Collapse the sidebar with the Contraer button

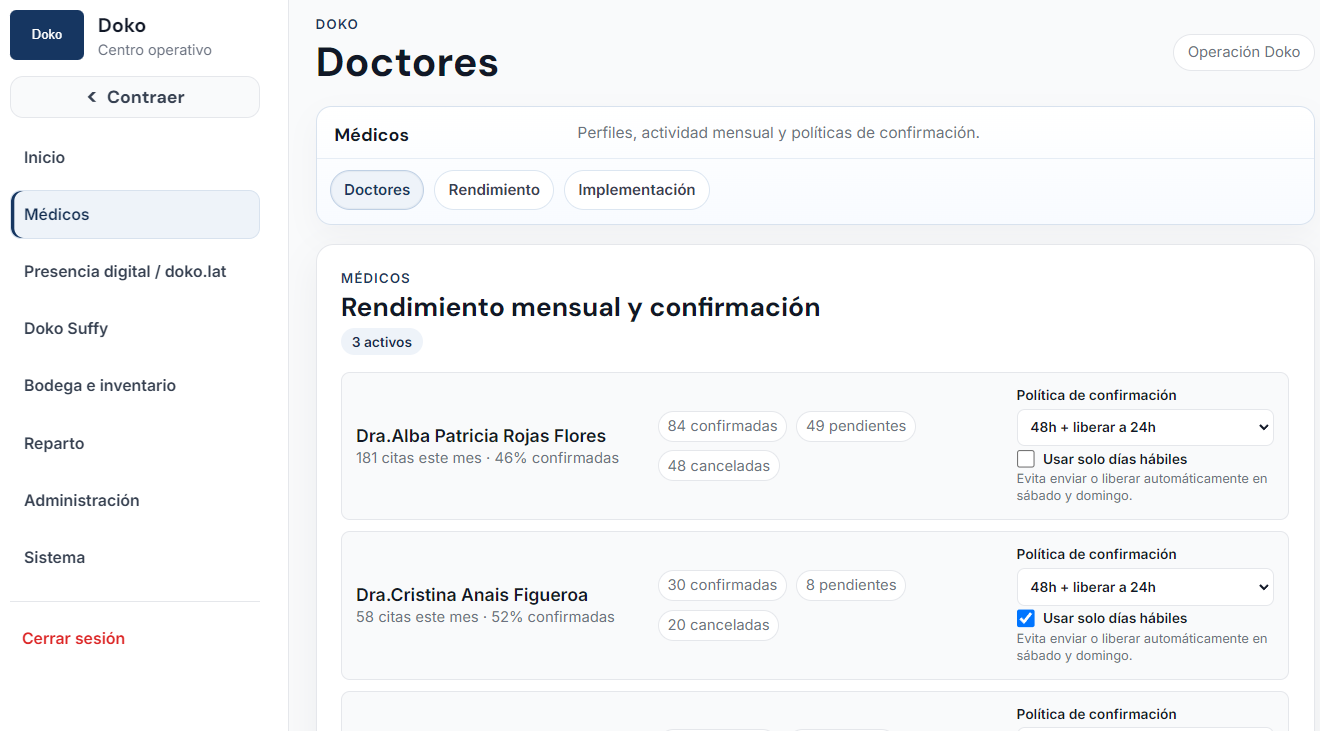click(135, 97)
